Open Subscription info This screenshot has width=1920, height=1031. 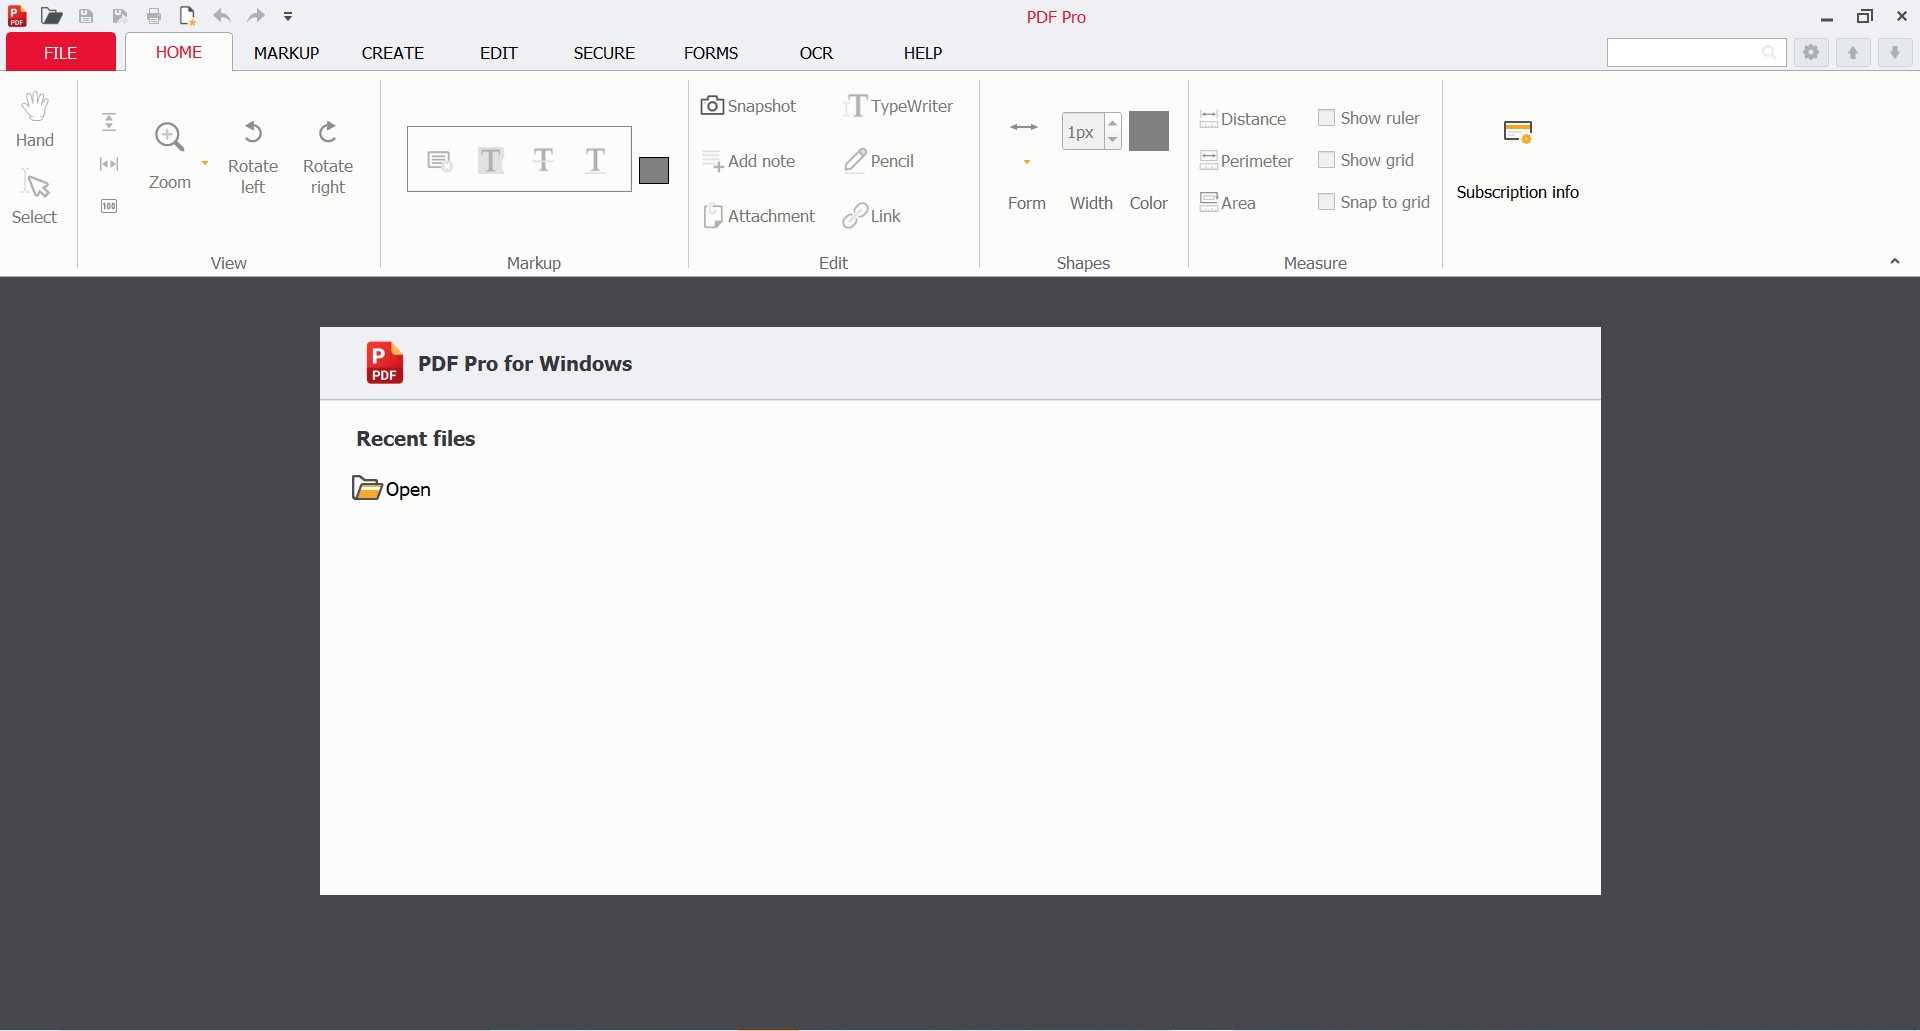coord(1517,160)
